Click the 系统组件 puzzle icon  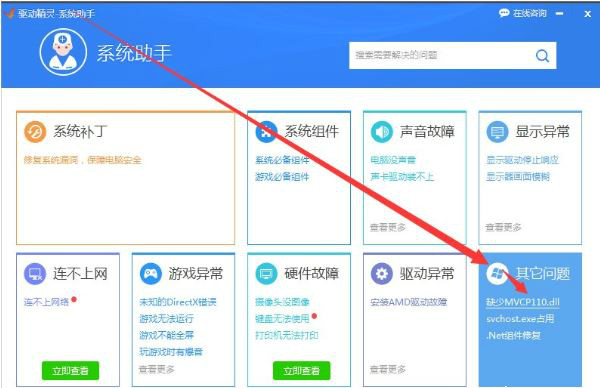[266, 132]
